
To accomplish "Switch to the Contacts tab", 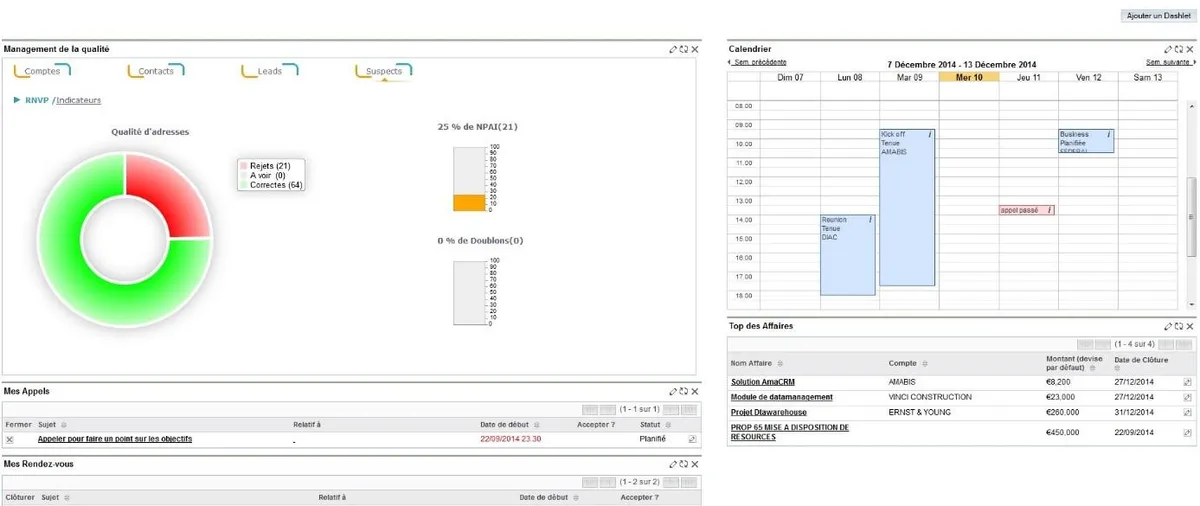I will pos(156,71).
